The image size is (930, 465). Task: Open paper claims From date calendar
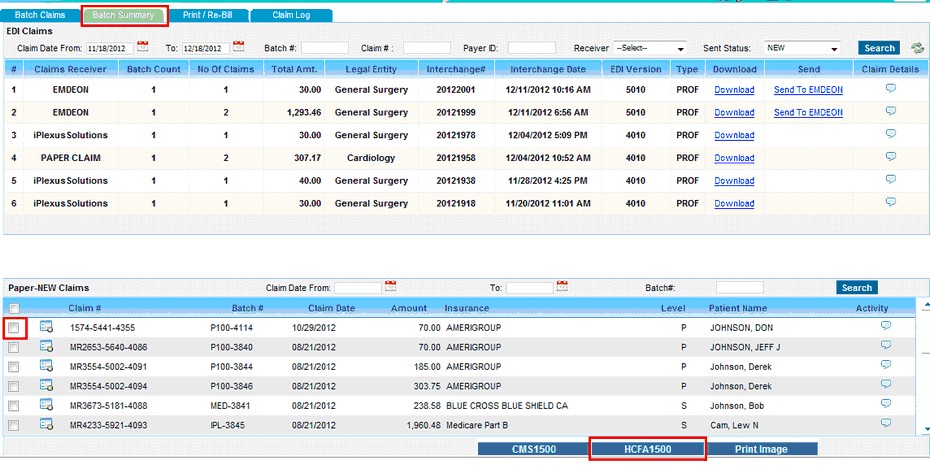click(x=391, y=286)
